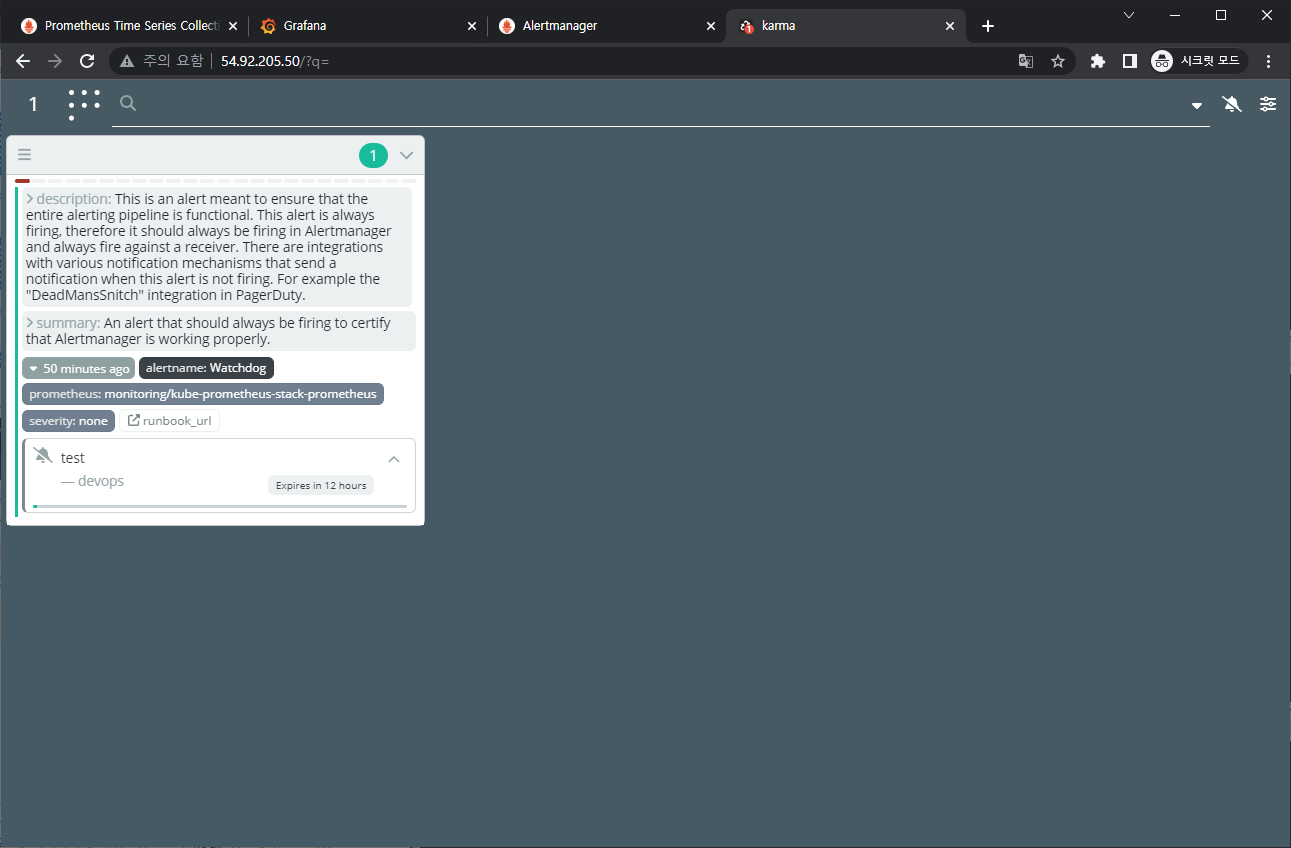1291x848 pixels.
Task: Collapse the alert group with chevron
Action: 406,155
